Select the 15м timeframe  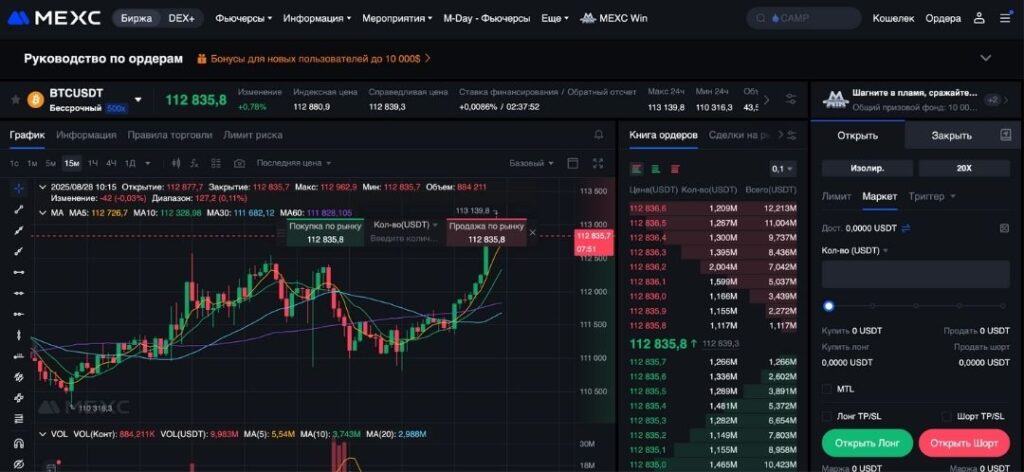(72, 163)
